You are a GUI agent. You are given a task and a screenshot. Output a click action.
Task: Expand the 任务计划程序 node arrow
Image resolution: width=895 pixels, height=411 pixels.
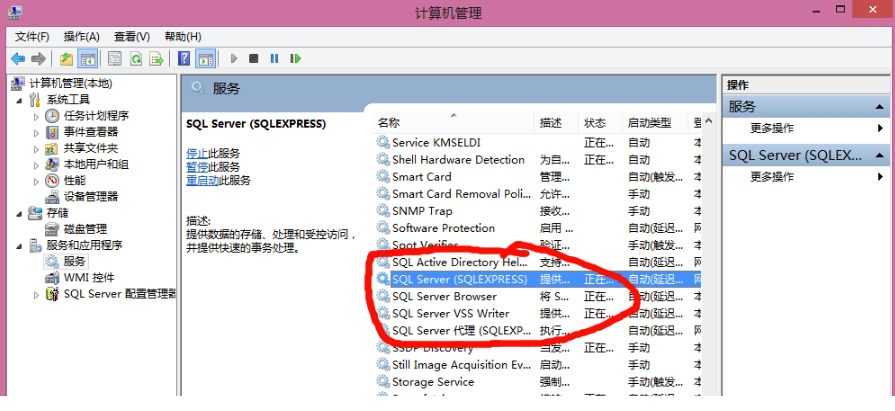(x=37, y=116)
